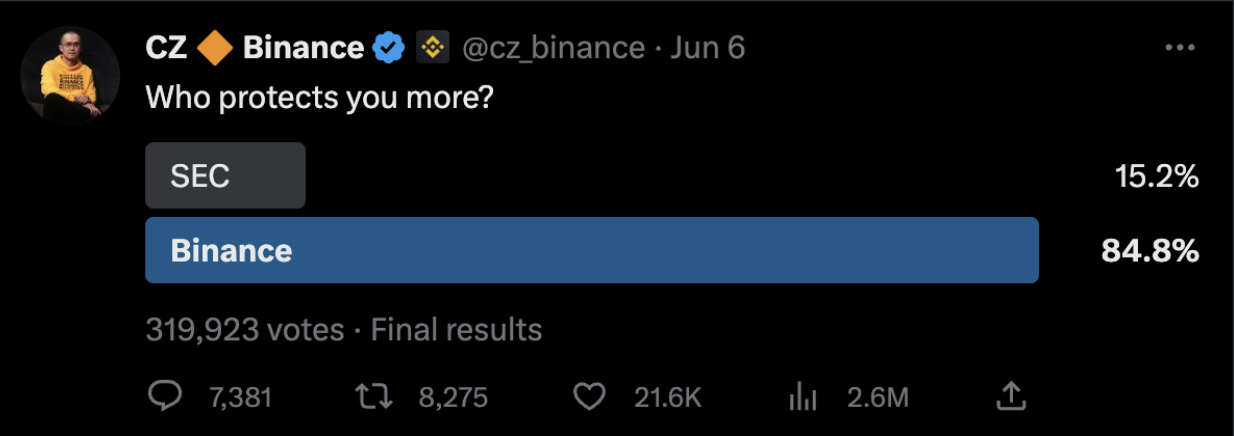Select the SEC poll option bar
Screen dimensions: 1234x436
coord(225,176)
